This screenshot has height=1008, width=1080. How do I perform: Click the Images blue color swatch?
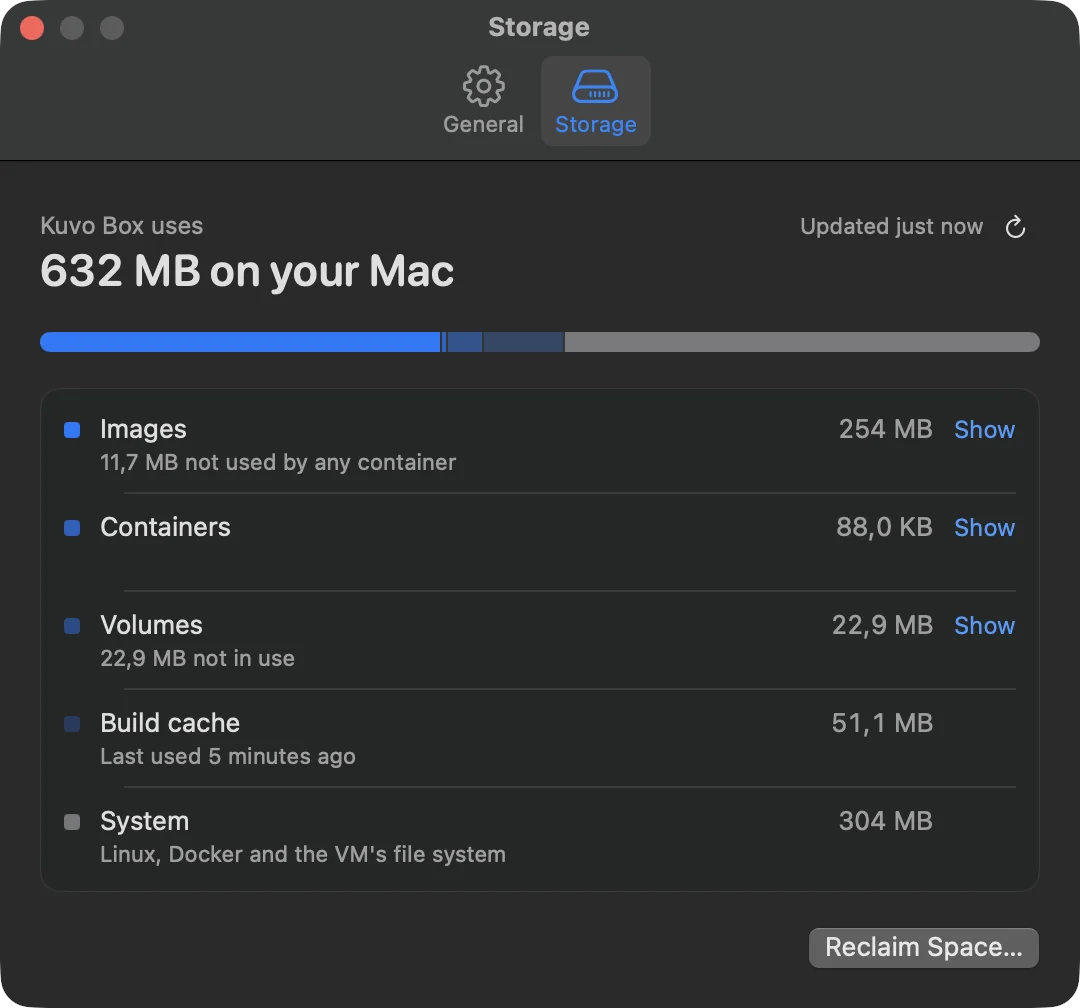(72, 430)
